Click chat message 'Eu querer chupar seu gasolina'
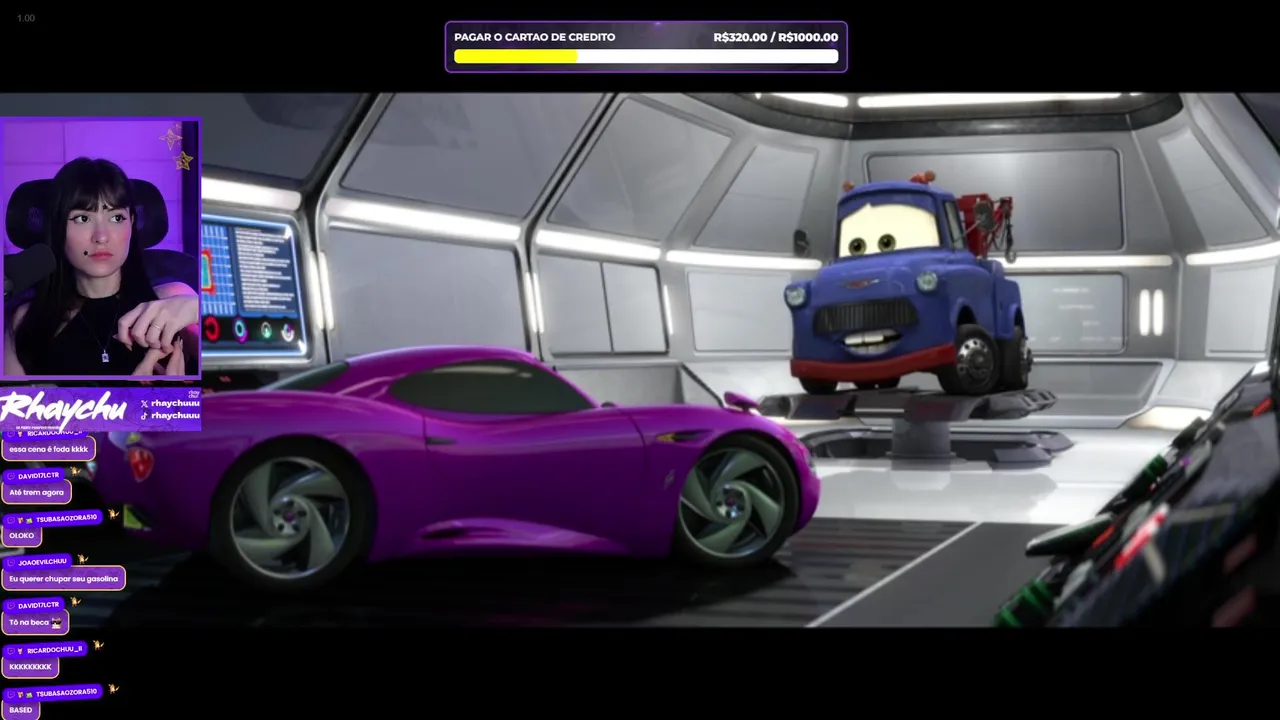 [x=63, y=578]
